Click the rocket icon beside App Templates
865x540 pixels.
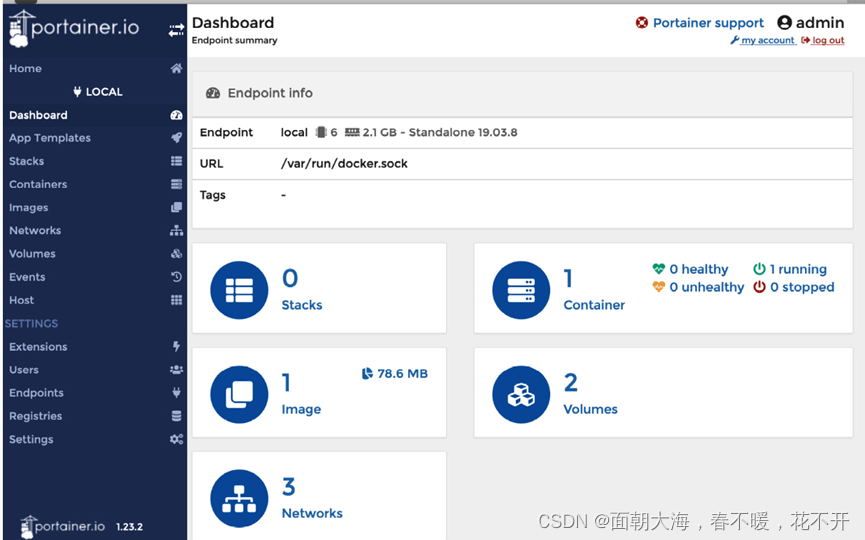[x=176, y=138]
